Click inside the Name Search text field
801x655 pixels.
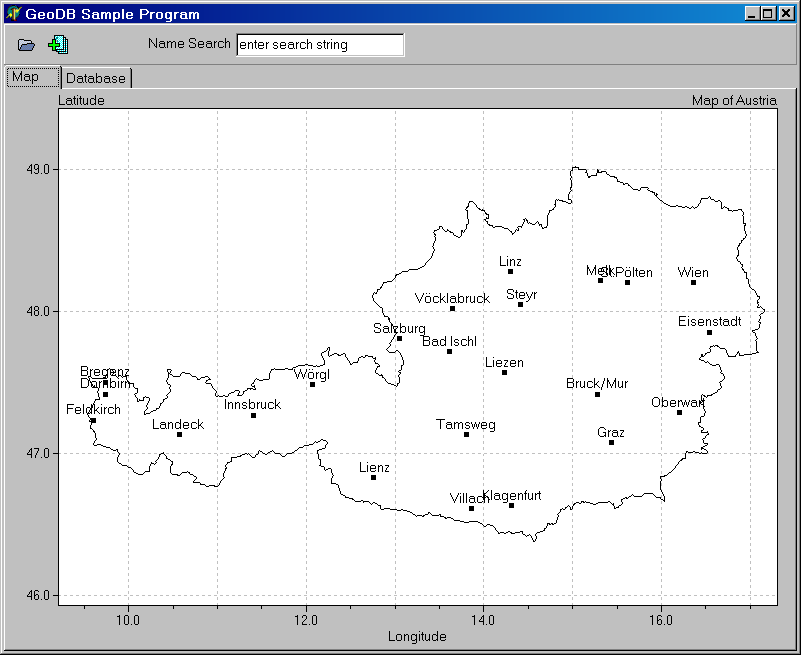(320, 45)
